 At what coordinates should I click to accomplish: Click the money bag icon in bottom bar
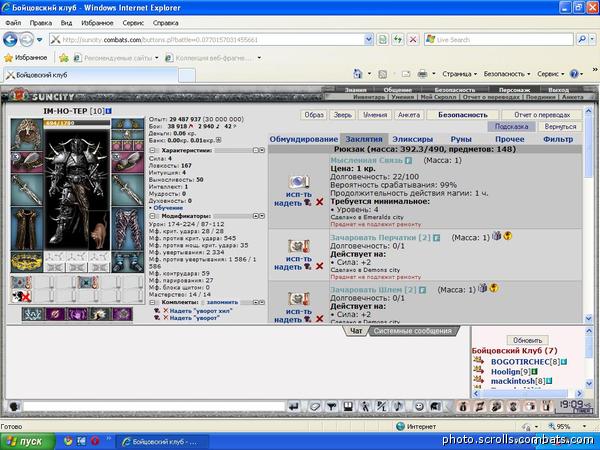point(463,406)
